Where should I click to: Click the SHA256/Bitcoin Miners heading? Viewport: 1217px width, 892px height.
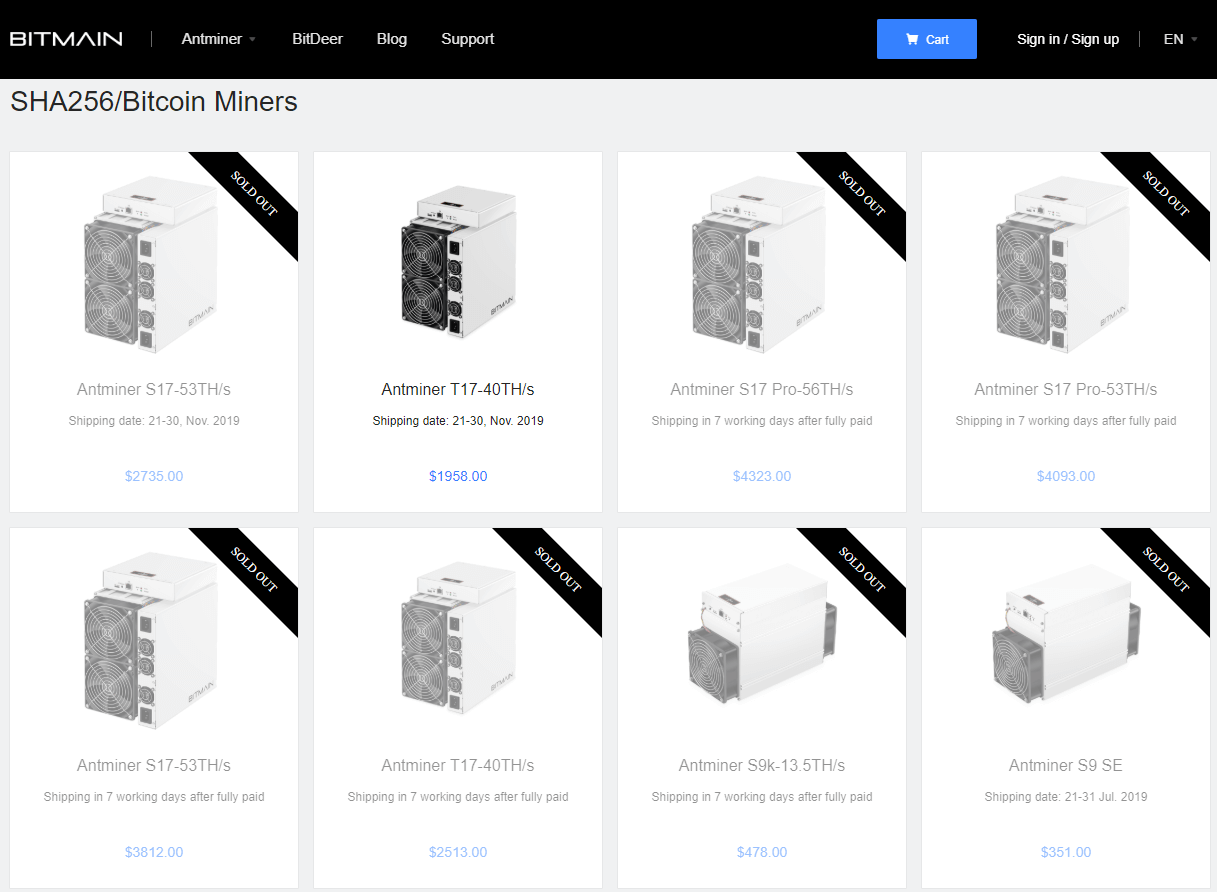154,101
